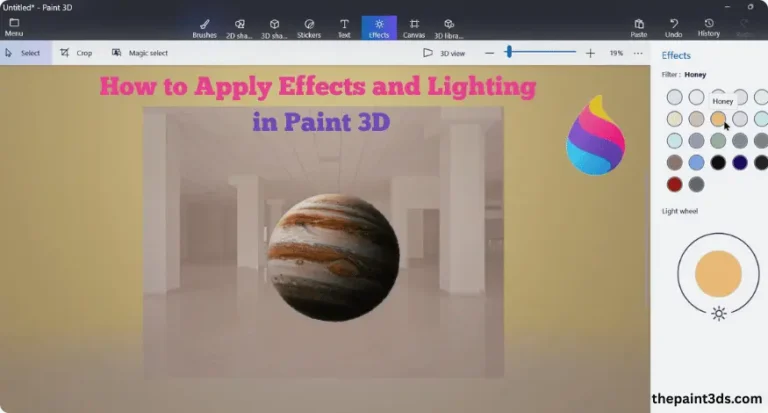768x413 pixels.
Task: Select the Text tool
Action: (344, 28)
